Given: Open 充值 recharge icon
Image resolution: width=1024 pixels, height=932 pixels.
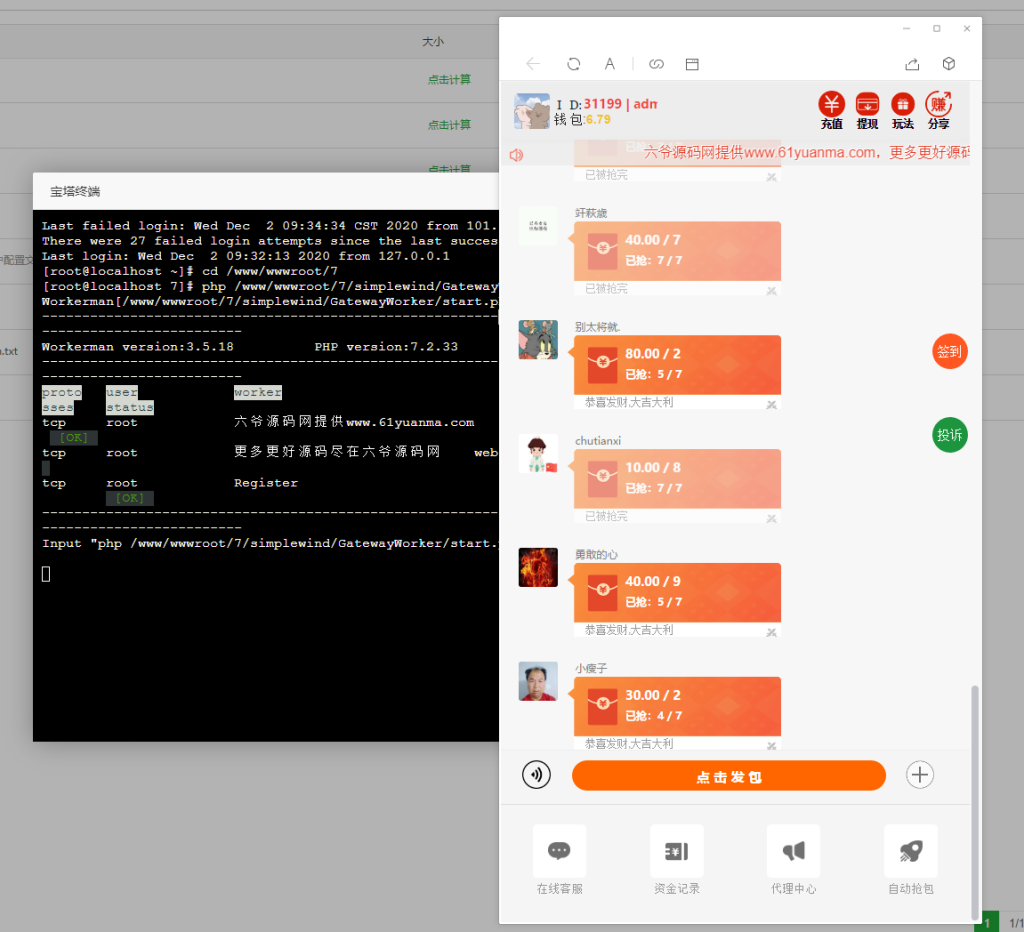Looking at the screenshot, I should point(831,110).
